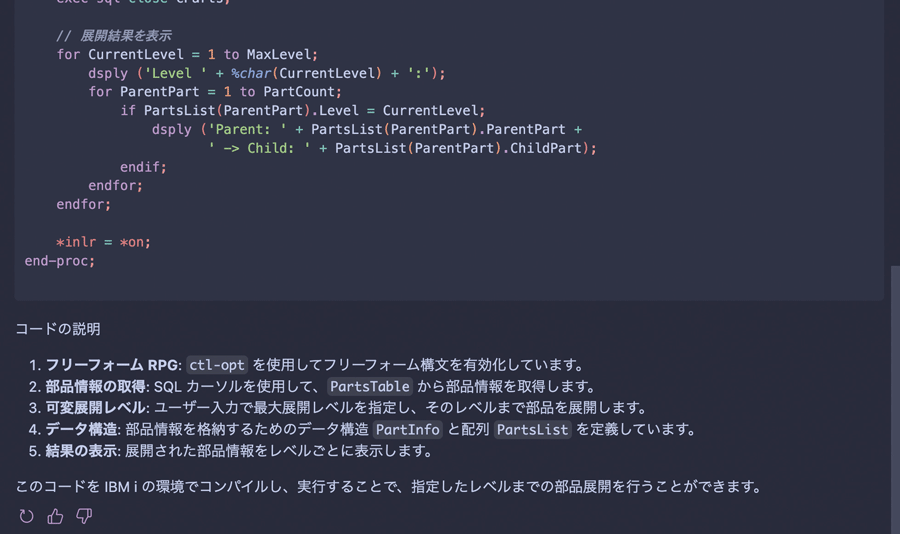Viewport: 900px width, 534px height.
Task: Click the bold データ構造 list item
Action: click(x=81, y=429)
